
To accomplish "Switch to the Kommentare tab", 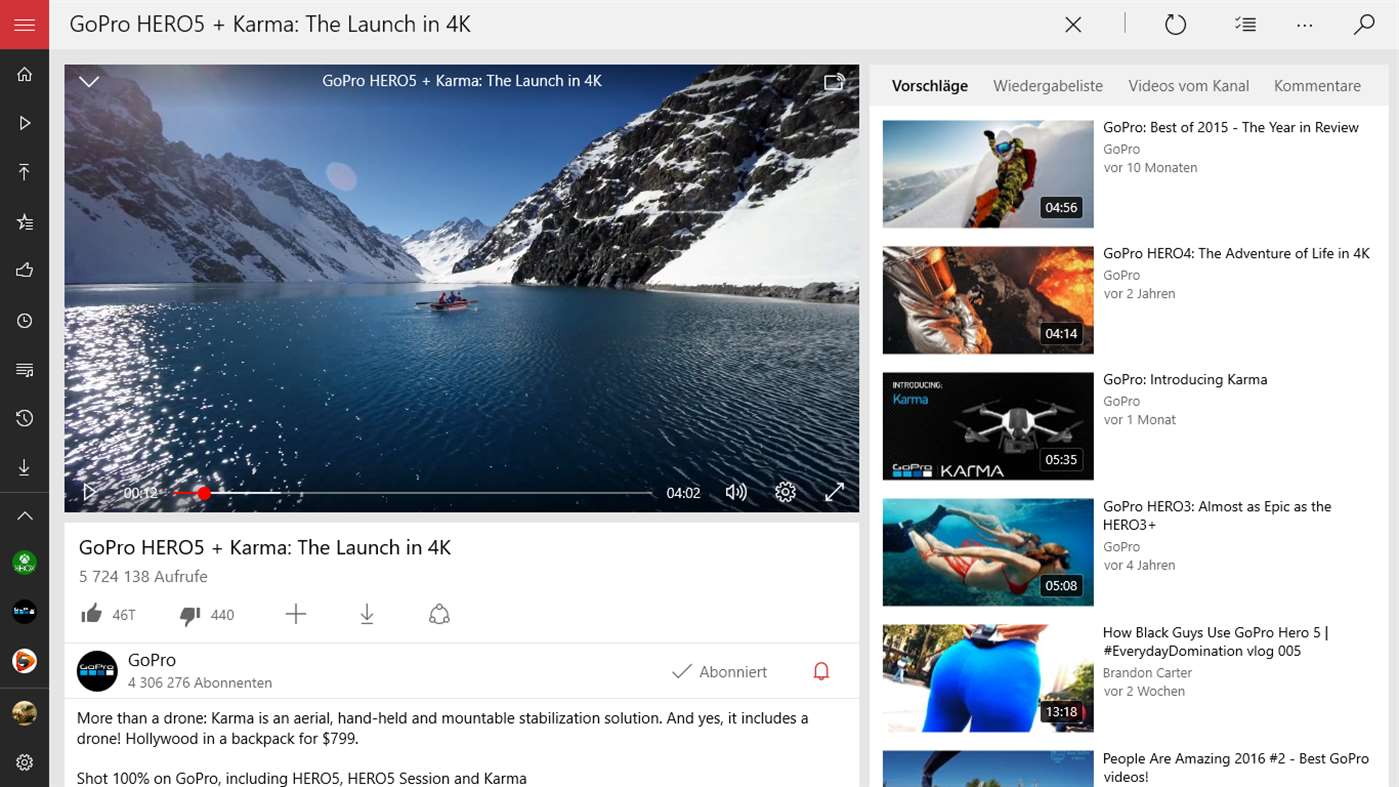I will (1317, 86).
